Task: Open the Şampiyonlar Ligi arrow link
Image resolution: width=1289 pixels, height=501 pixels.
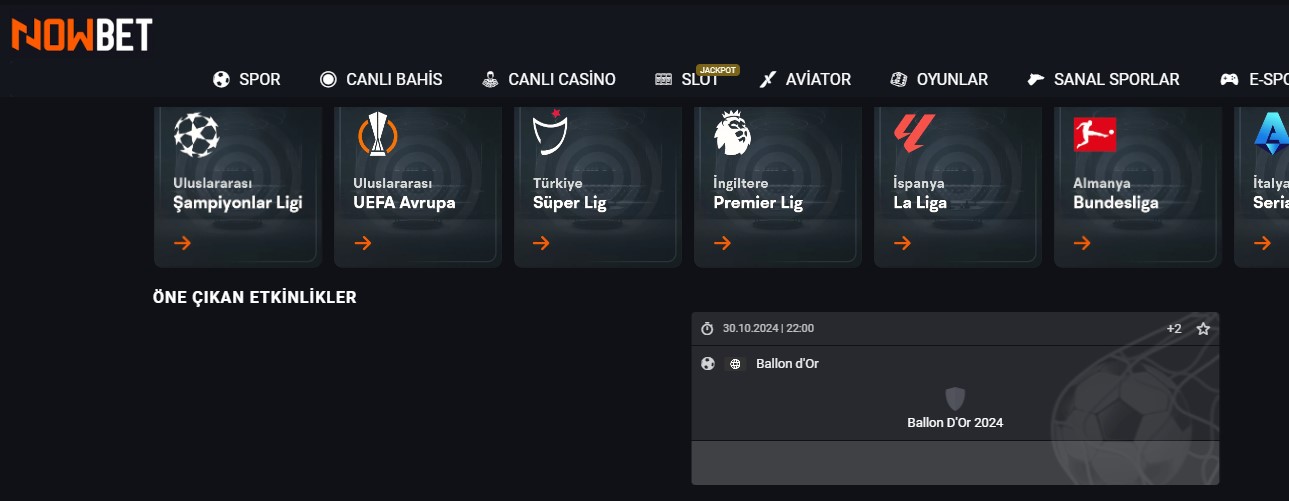Action: tap(182, 243)
